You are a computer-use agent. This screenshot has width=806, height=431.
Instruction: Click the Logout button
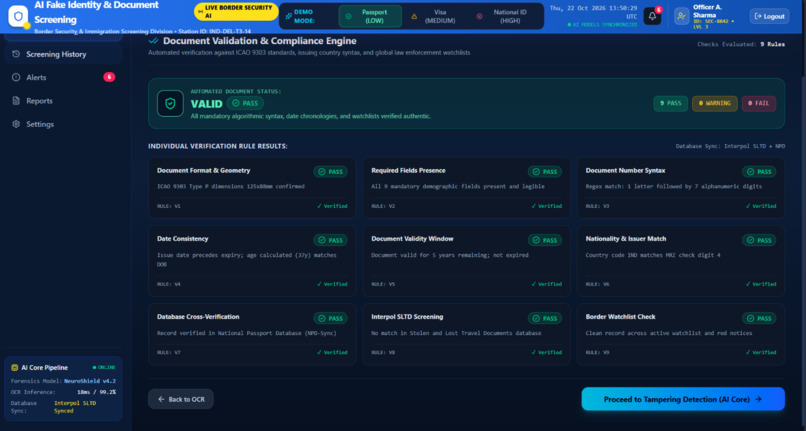(x=770, y=16)
